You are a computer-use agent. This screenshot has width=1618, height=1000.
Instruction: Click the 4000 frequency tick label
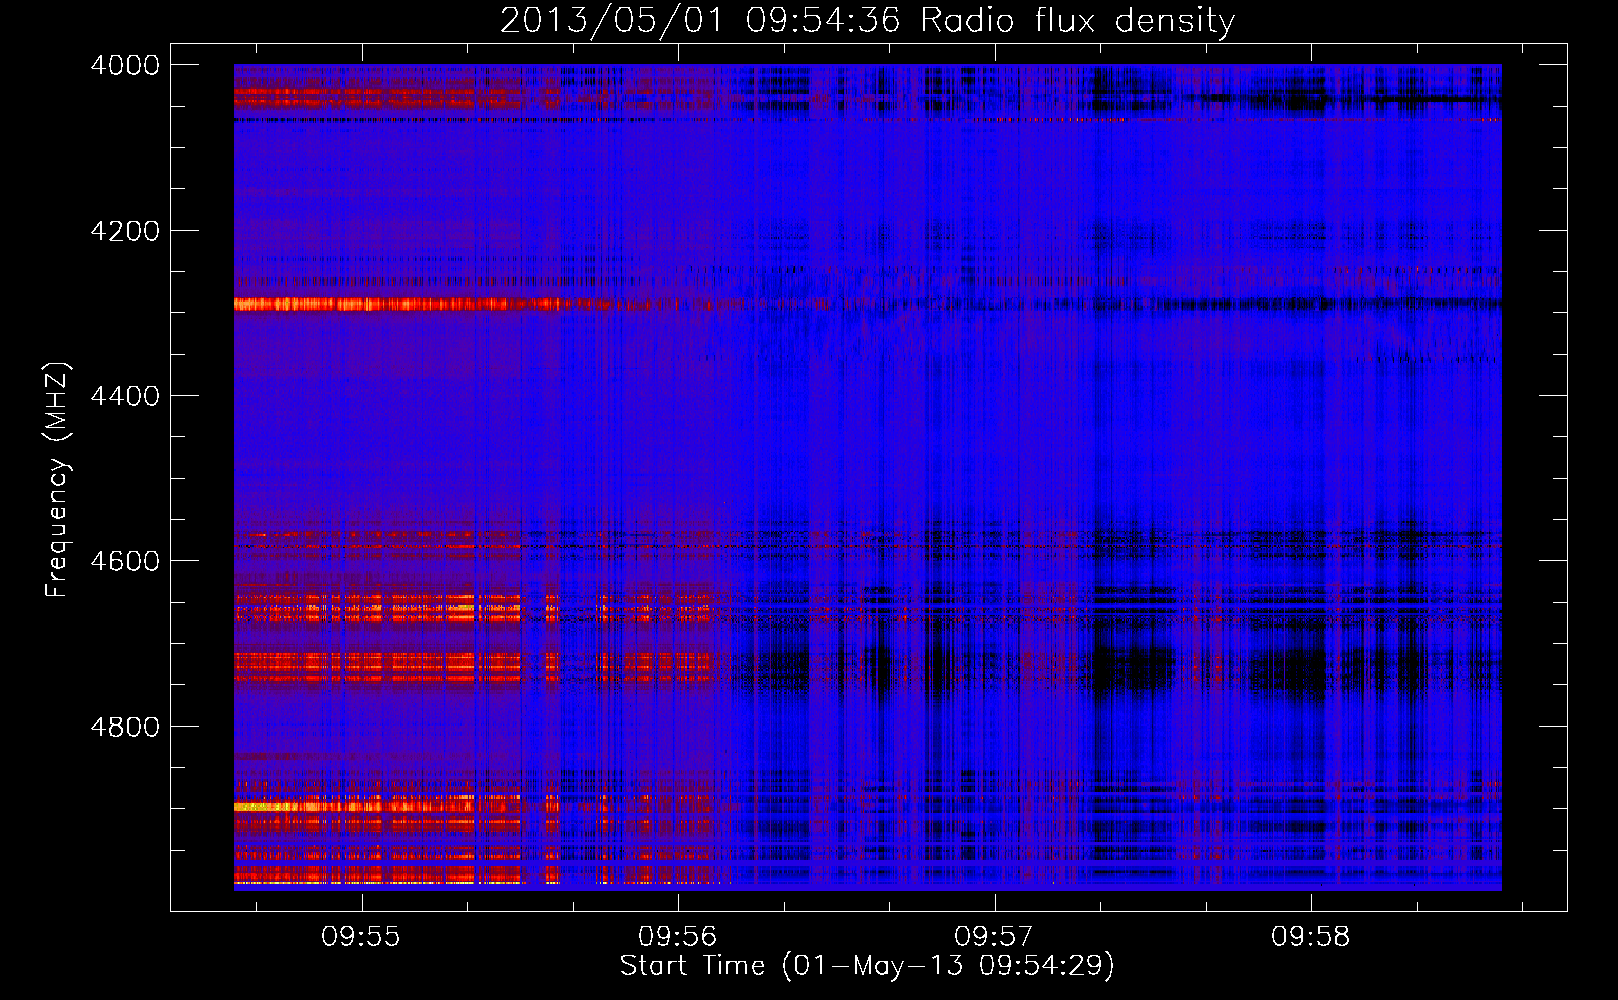point(125,65)
